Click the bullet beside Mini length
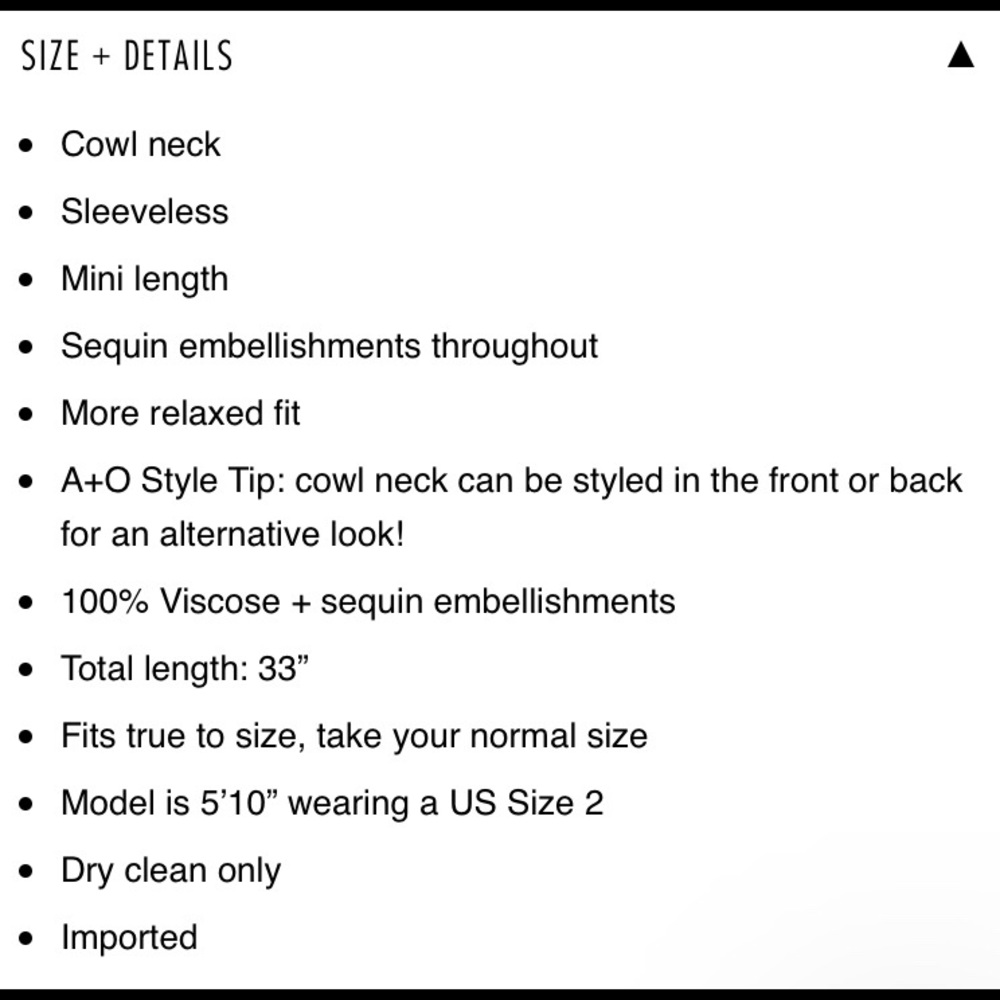 tap(26, 280)
